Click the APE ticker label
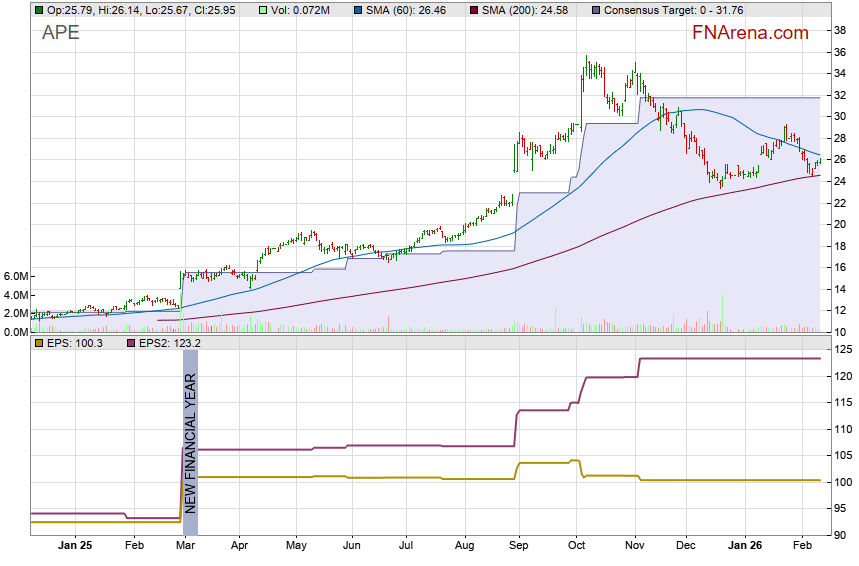Viewport: 859px width, 566px height. (x=61, y=33)
